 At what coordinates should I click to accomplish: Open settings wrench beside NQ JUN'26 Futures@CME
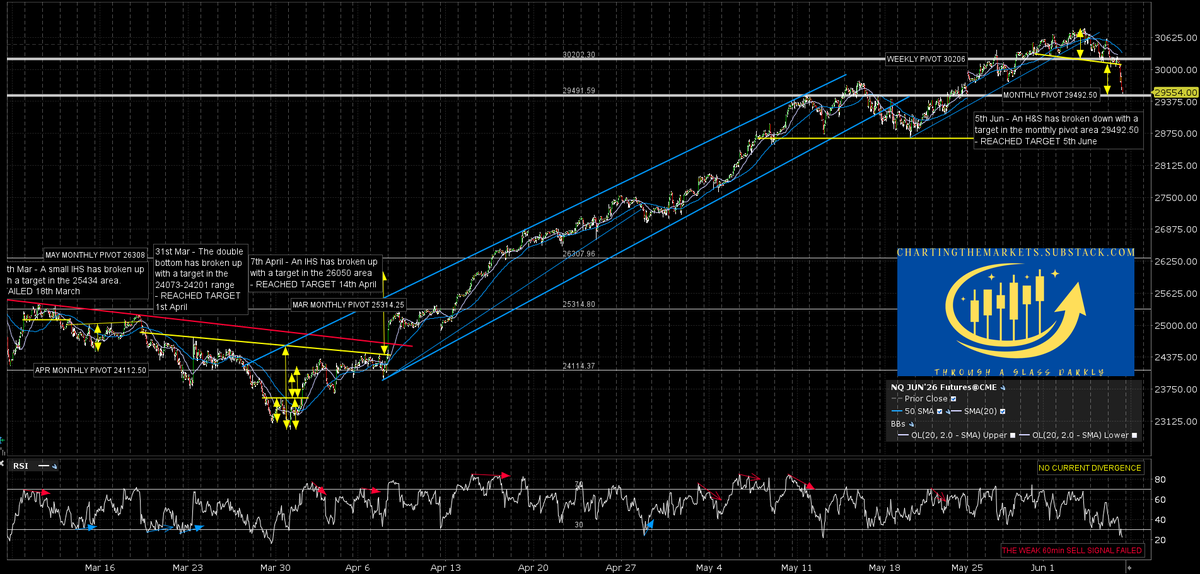click(1003, 388)
